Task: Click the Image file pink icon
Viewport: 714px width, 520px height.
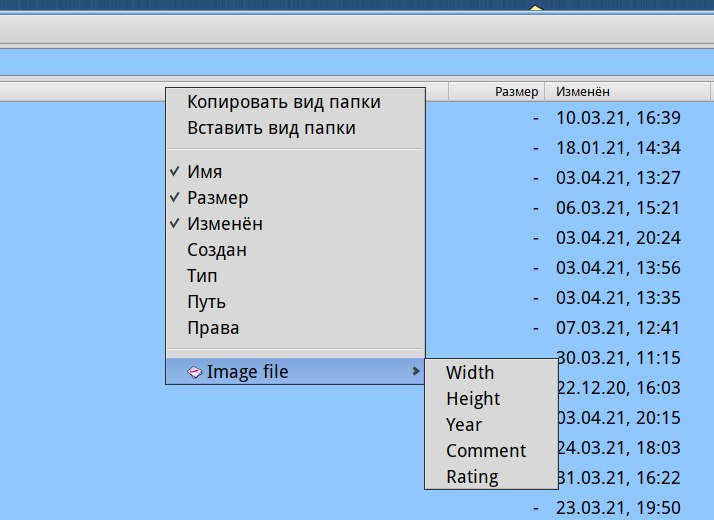Action: tap(194, 372)
